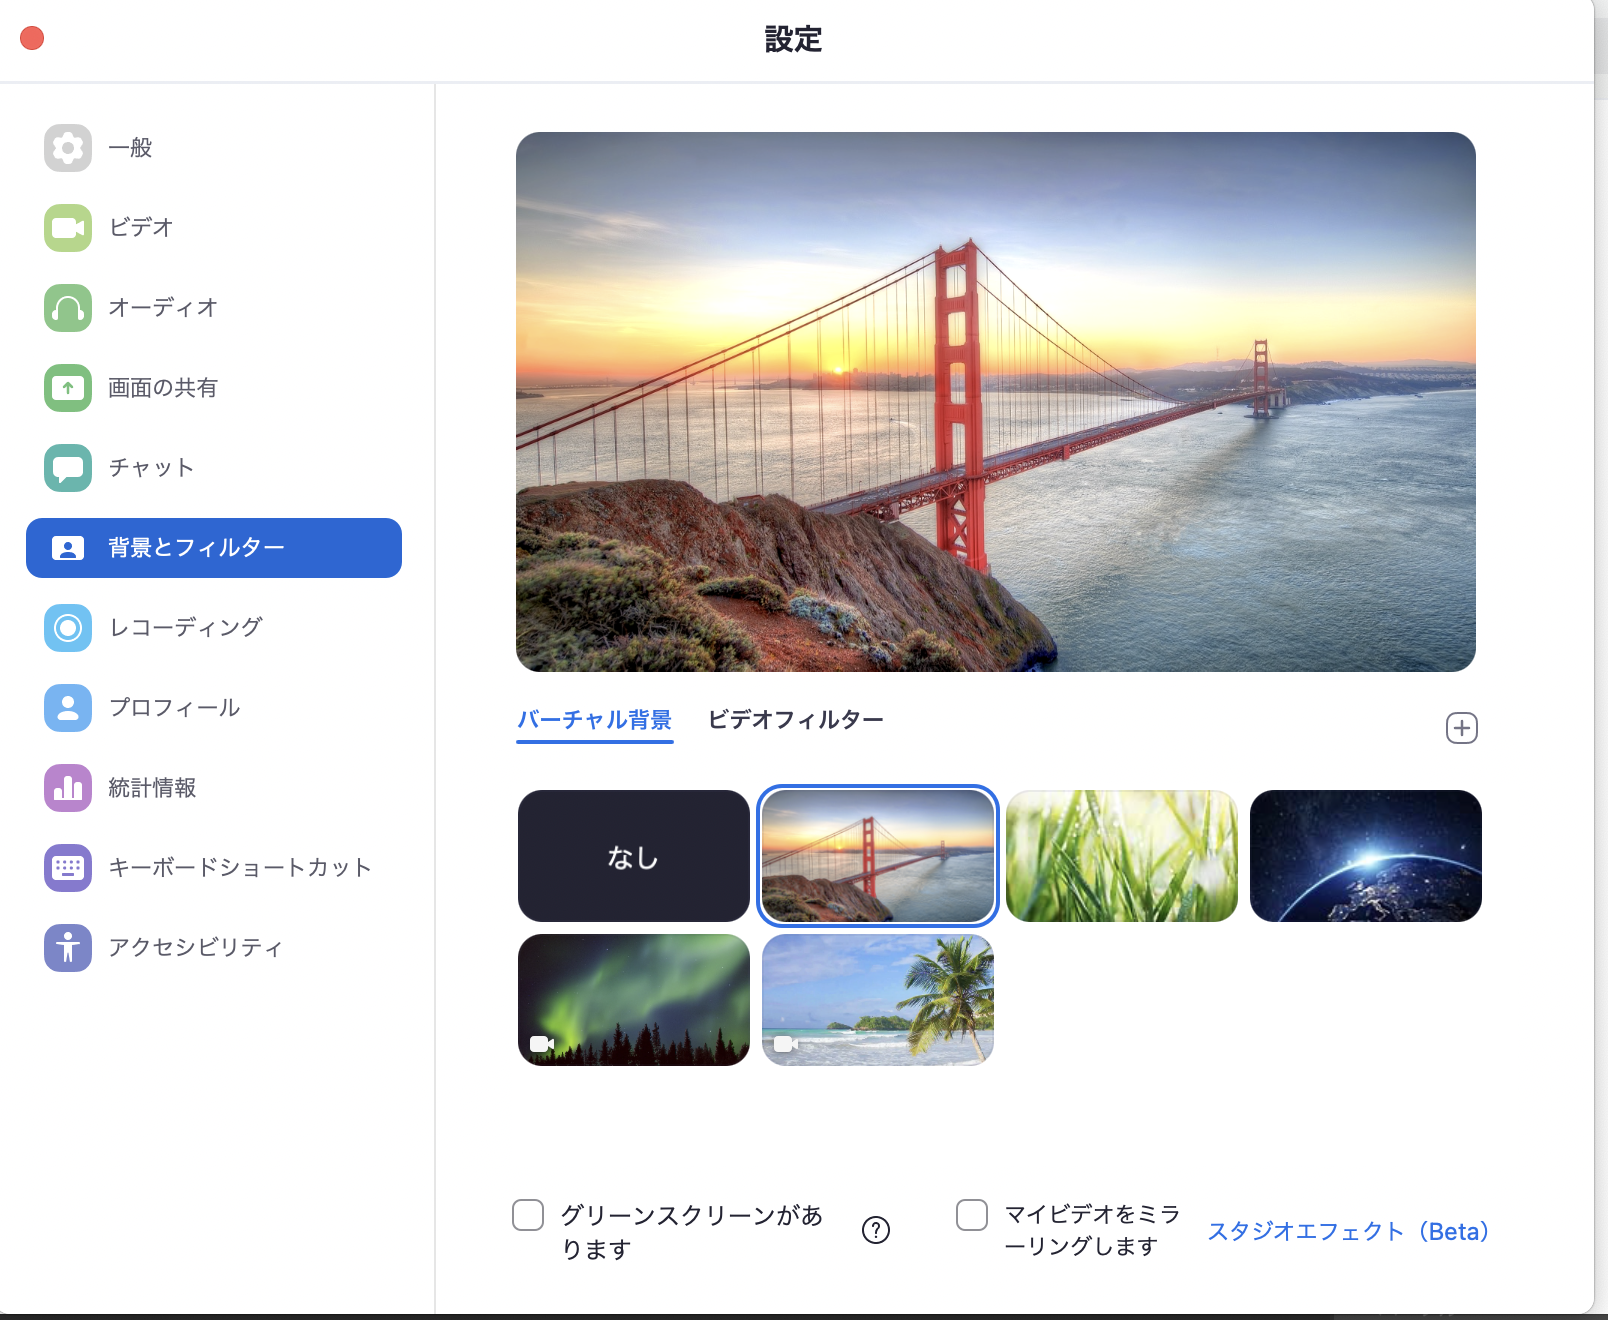
Task: Pick the aurora northern lights video background
Action: coord(633,1000)
